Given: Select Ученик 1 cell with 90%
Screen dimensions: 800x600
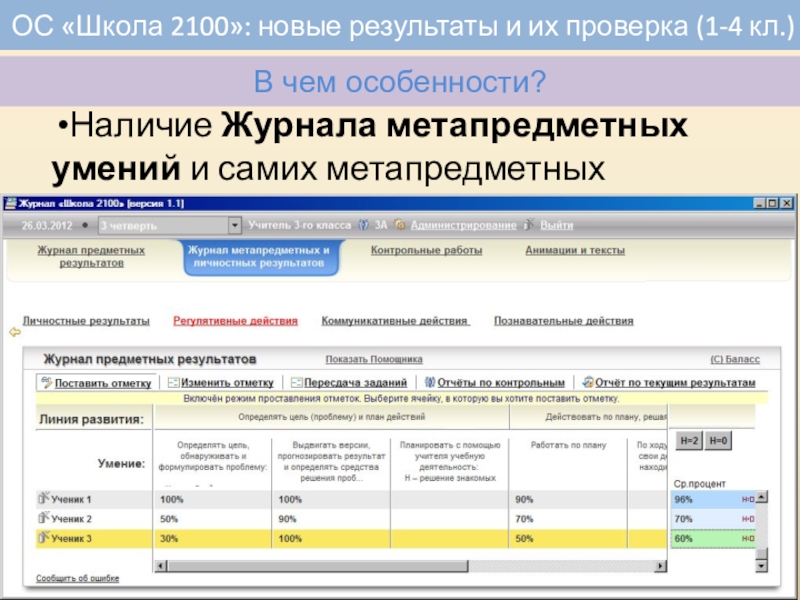Looking at the screenshot, I should click(x=568, y=499).
